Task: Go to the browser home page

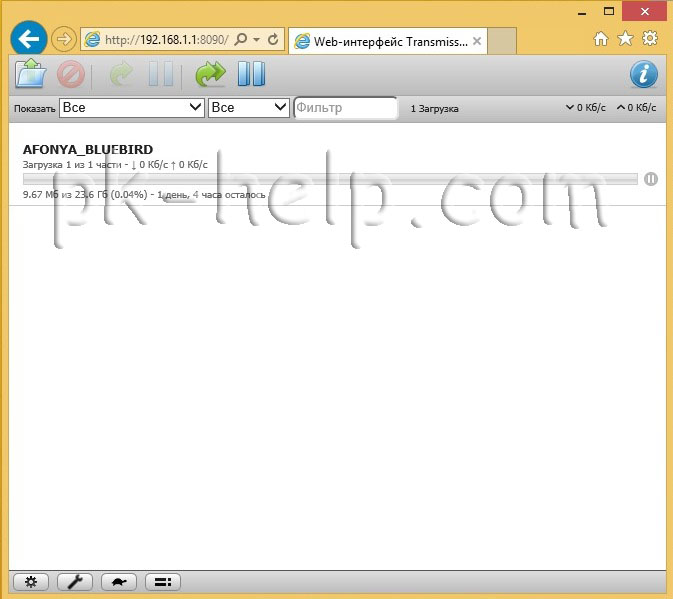Action: pos(601,39)
